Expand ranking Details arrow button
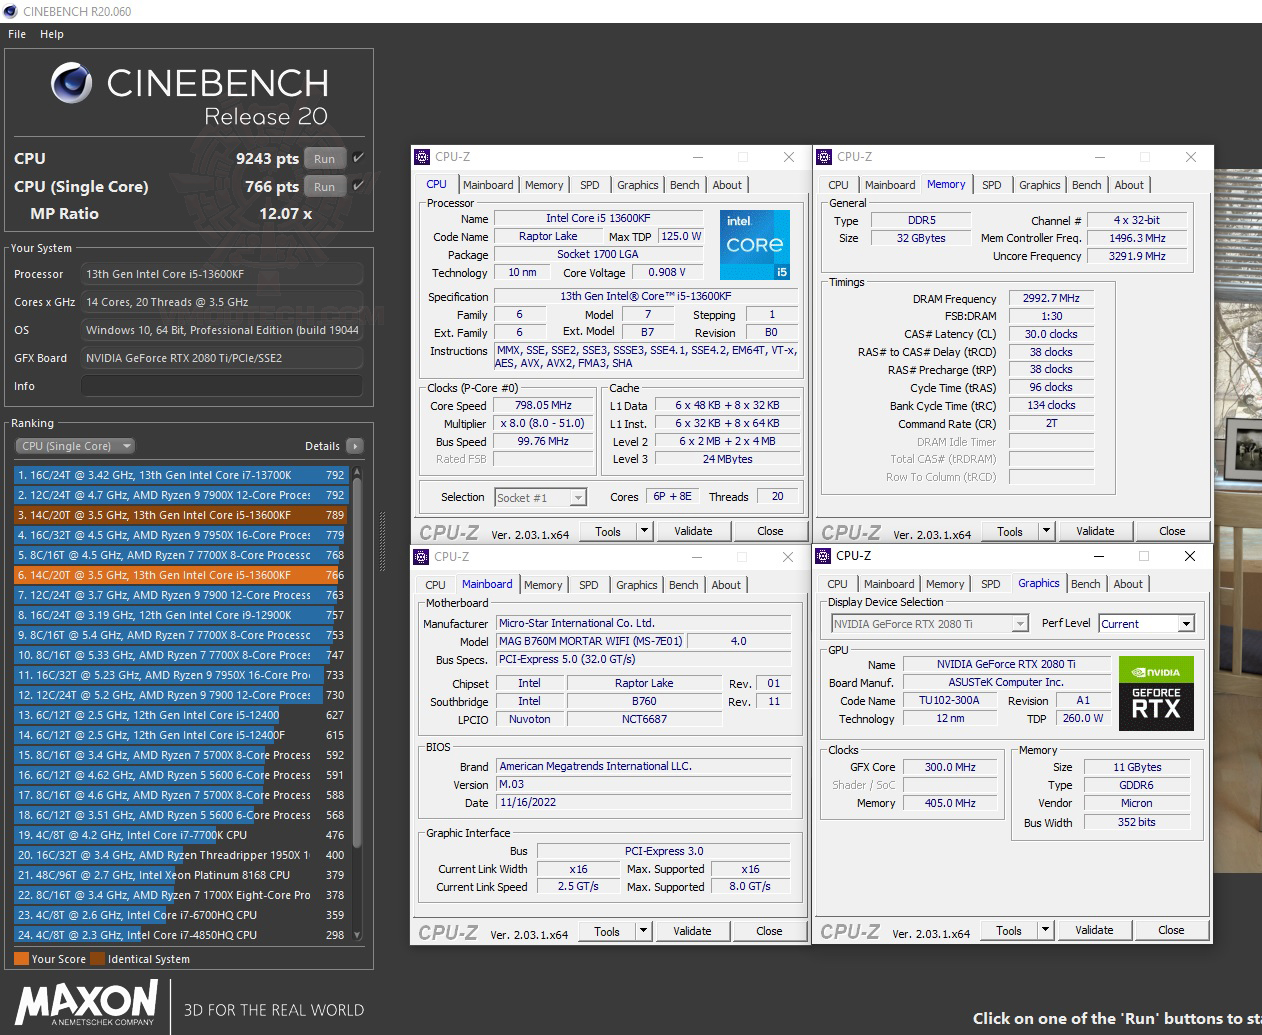The width and height of the screenshot is (1262, 1035). [355, 446]
